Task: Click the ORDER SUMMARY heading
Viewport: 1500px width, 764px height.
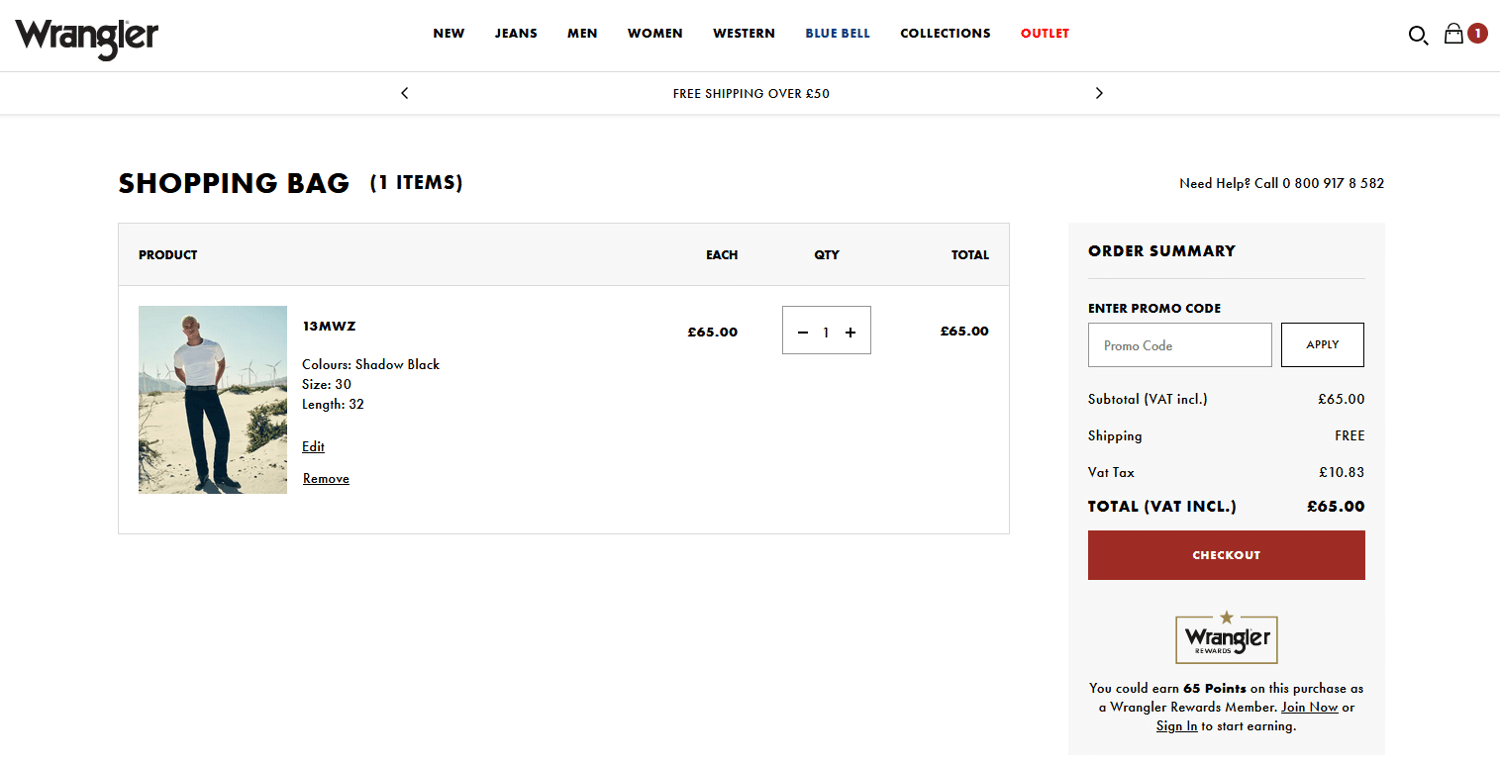Action: click(1162, 251)
